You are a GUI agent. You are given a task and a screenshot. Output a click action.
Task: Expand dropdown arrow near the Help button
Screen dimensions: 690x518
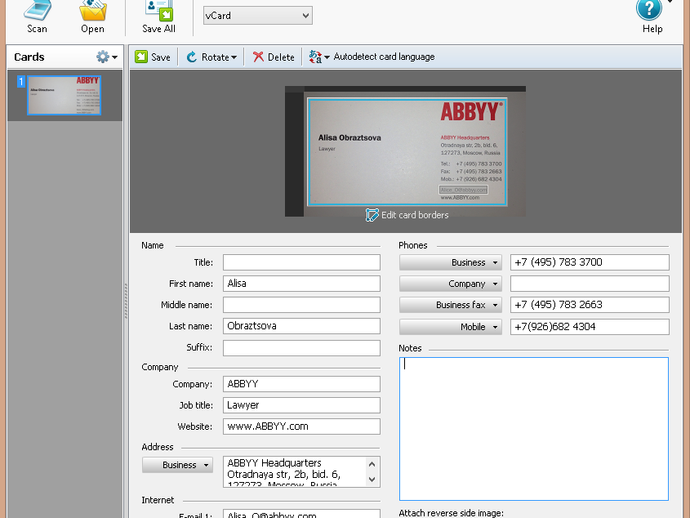[x=670, y=1]
